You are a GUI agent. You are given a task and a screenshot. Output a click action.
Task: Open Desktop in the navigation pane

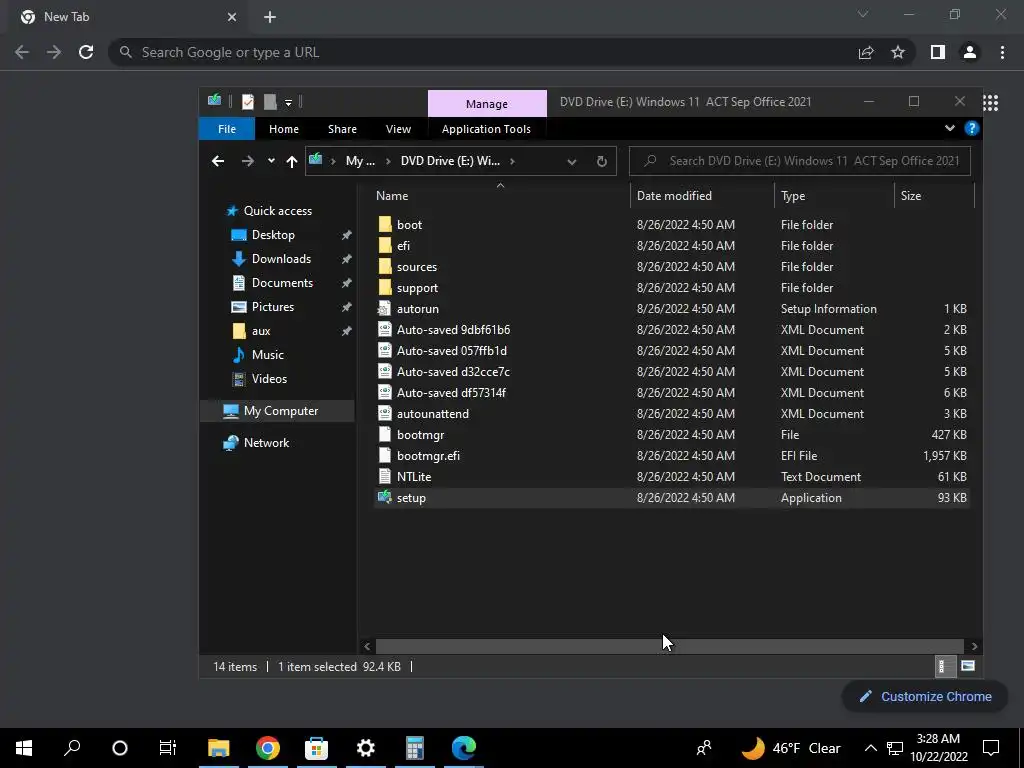(x=273, y=235)
